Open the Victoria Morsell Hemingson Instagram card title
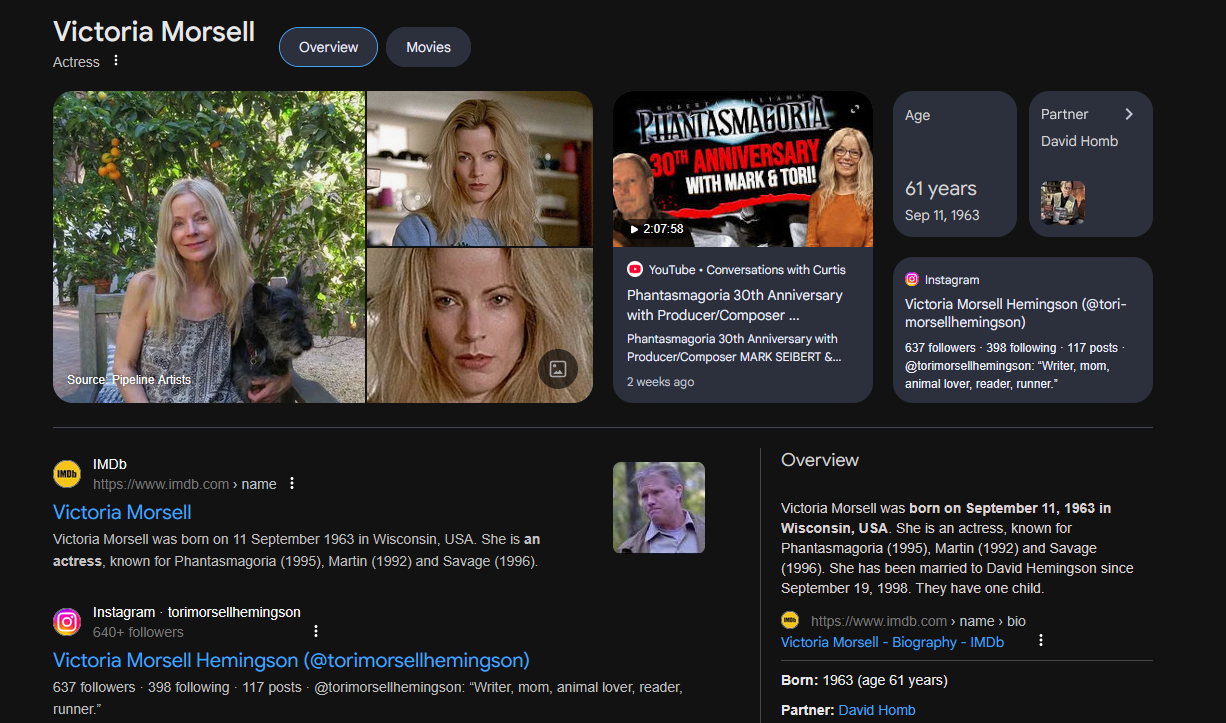1226x723 pixels. 1015,313
